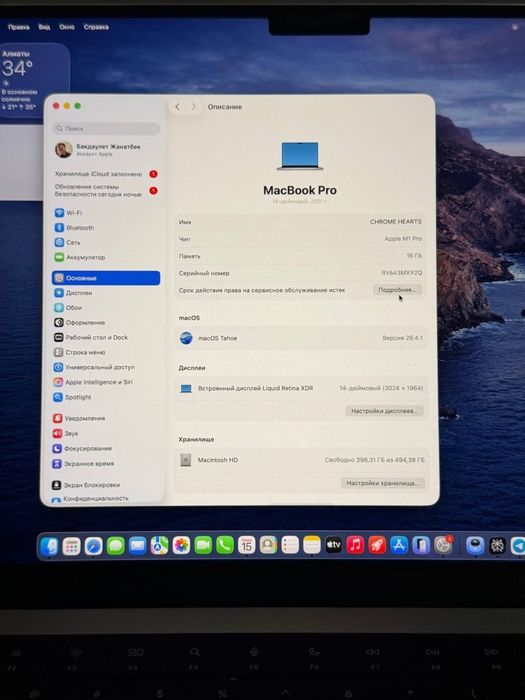Open FaceTime from the Dock

coord(203,546)
